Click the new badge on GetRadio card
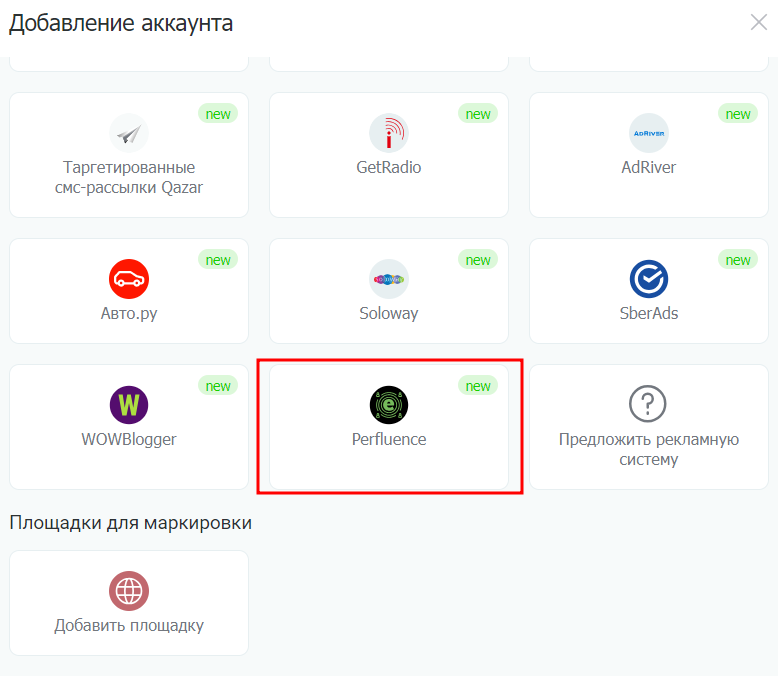 [478, 114]
